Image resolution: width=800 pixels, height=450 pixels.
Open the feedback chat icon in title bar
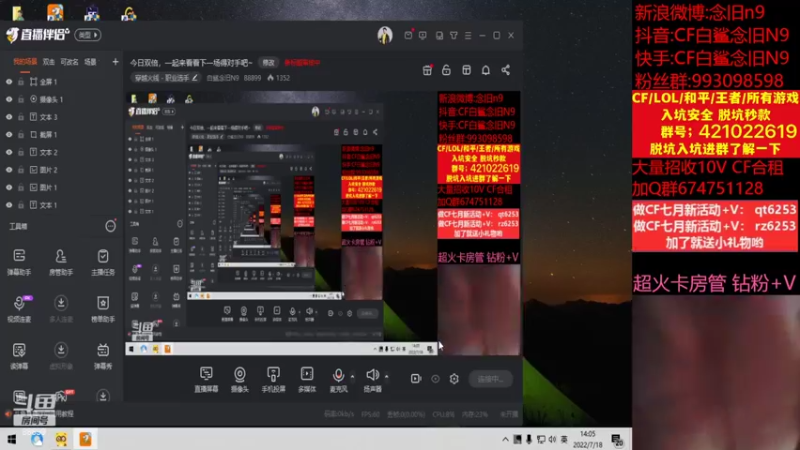[422, 35]
